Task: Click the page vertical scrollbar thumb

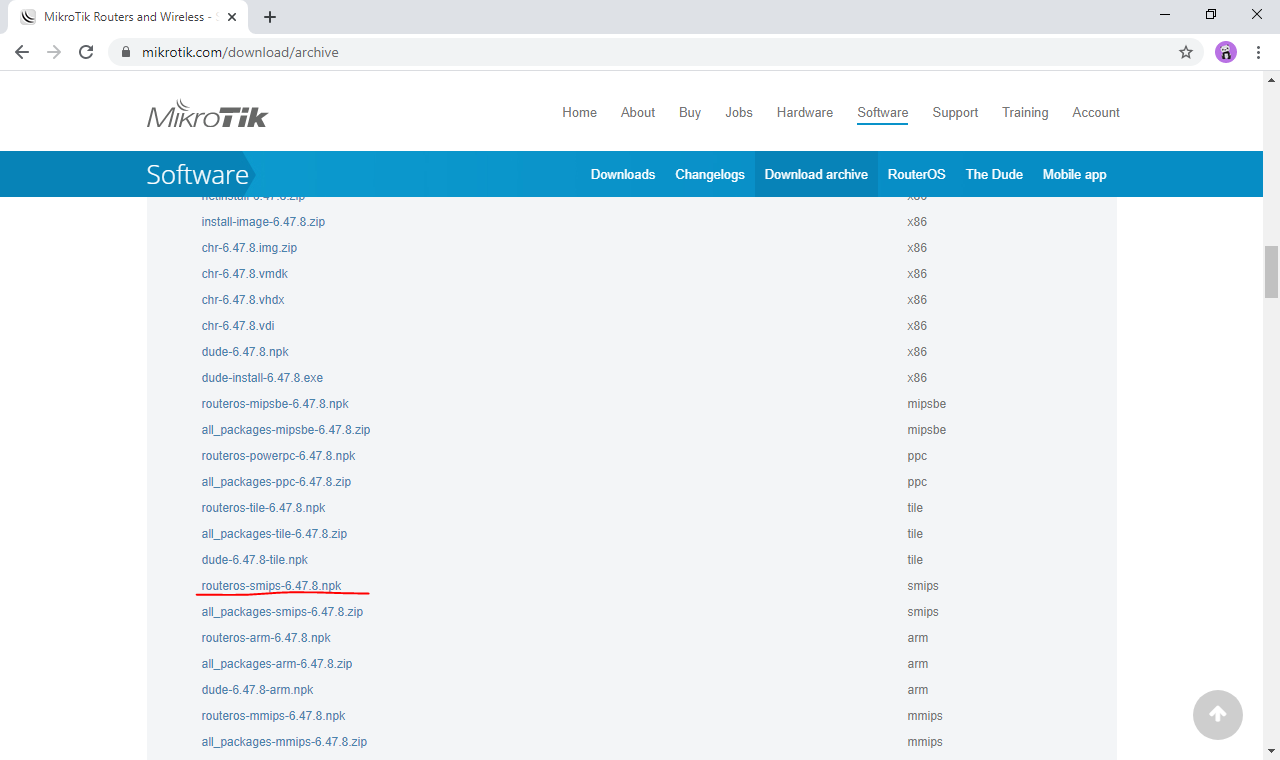Action: [1271, 272]
